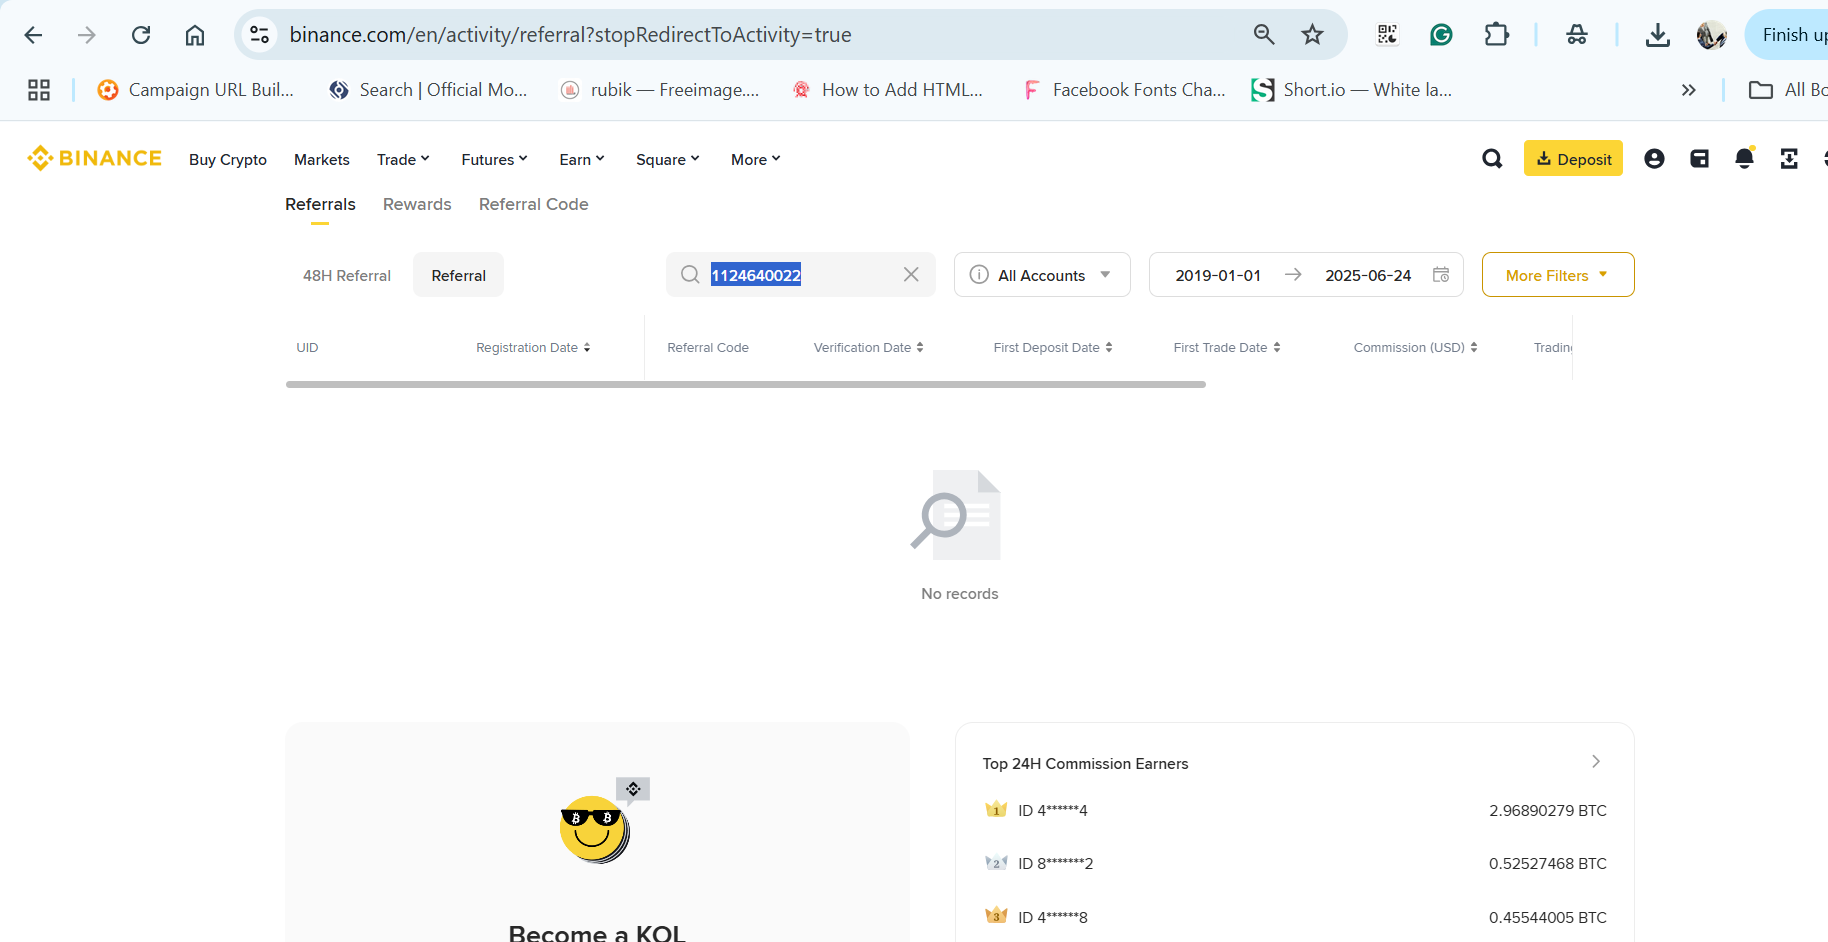
Task: Click the Binance logo
Action: (94, 158)
